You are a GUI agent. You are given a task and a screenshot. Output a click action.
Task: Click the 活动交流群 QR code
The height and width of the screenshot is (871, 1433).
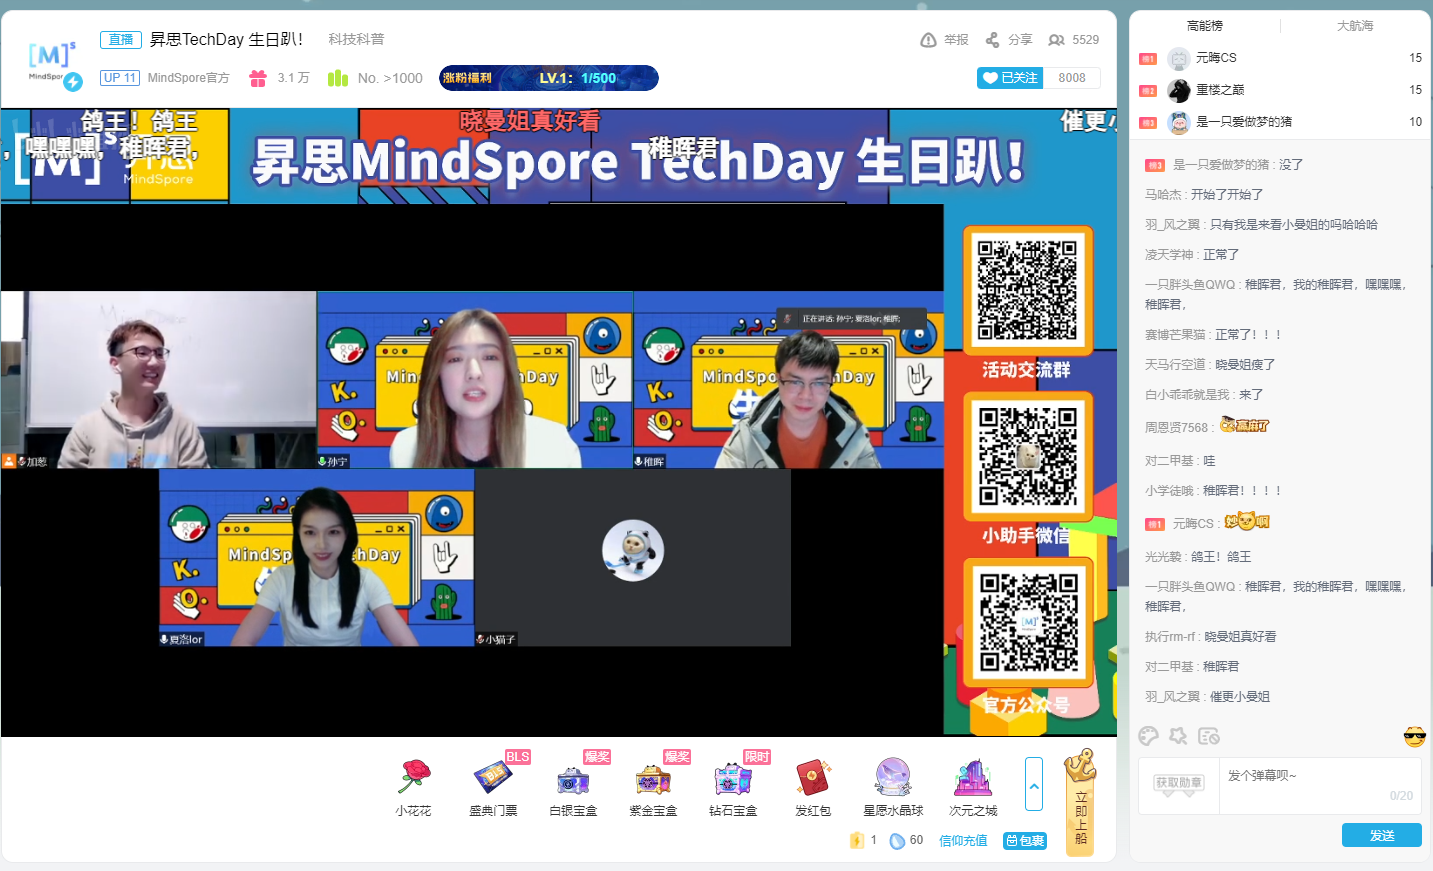(x=1027, y=290)
